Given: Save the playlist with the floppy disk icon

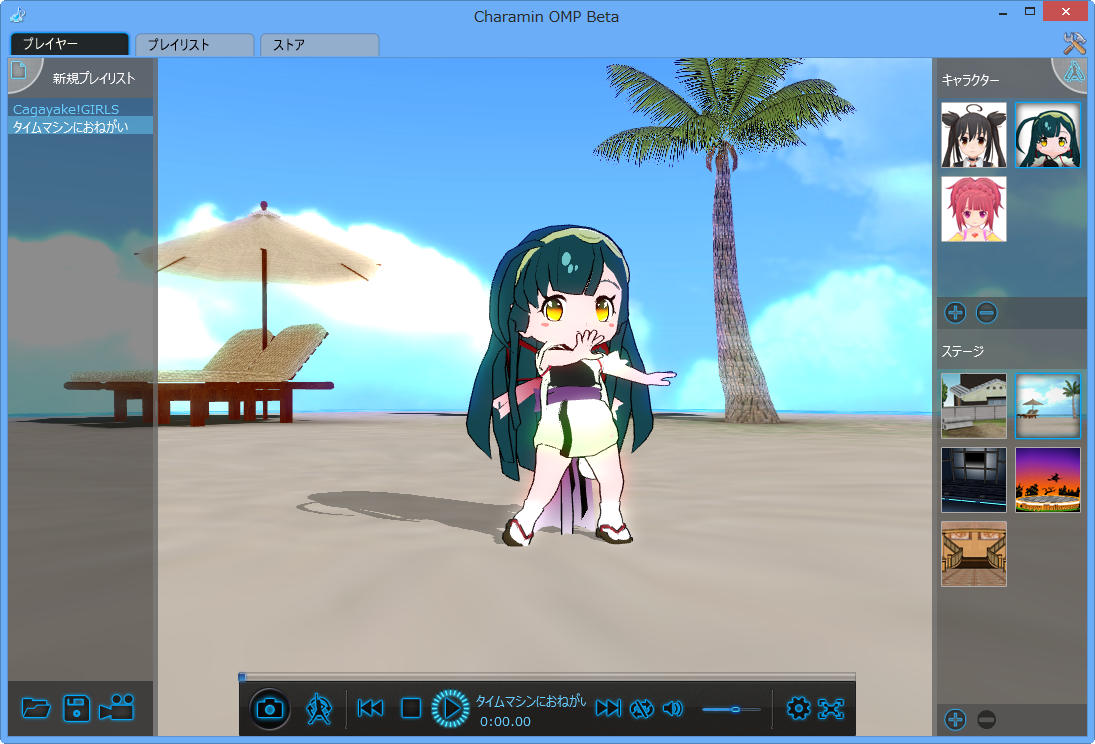Looking at the screenshot, I should pos(76,708).
